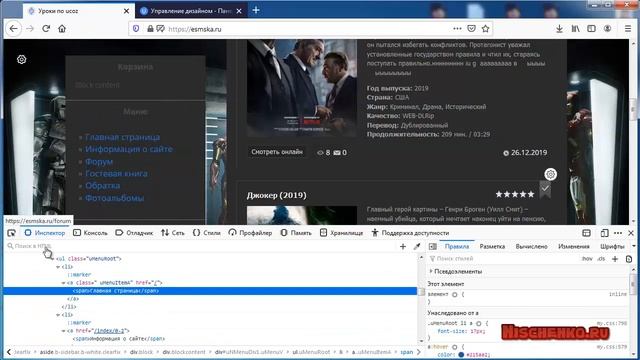Open the Firefox hamburger menu
The height and width of the screenshot is (360, 640).
click(628, 29)
